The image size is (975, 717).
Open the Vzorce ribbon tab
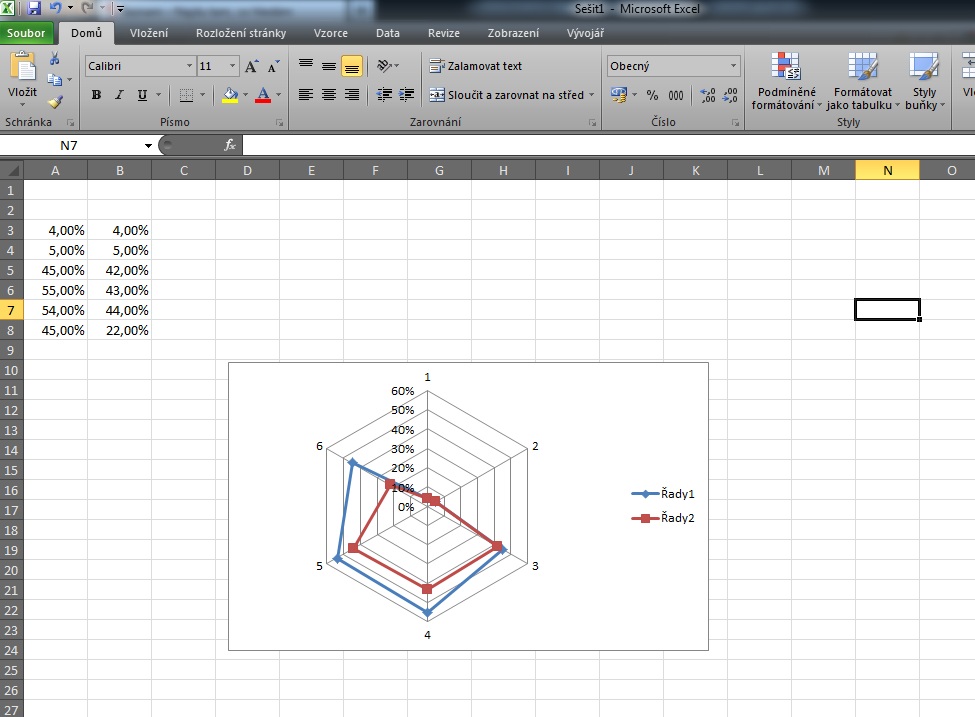(331, 33)
